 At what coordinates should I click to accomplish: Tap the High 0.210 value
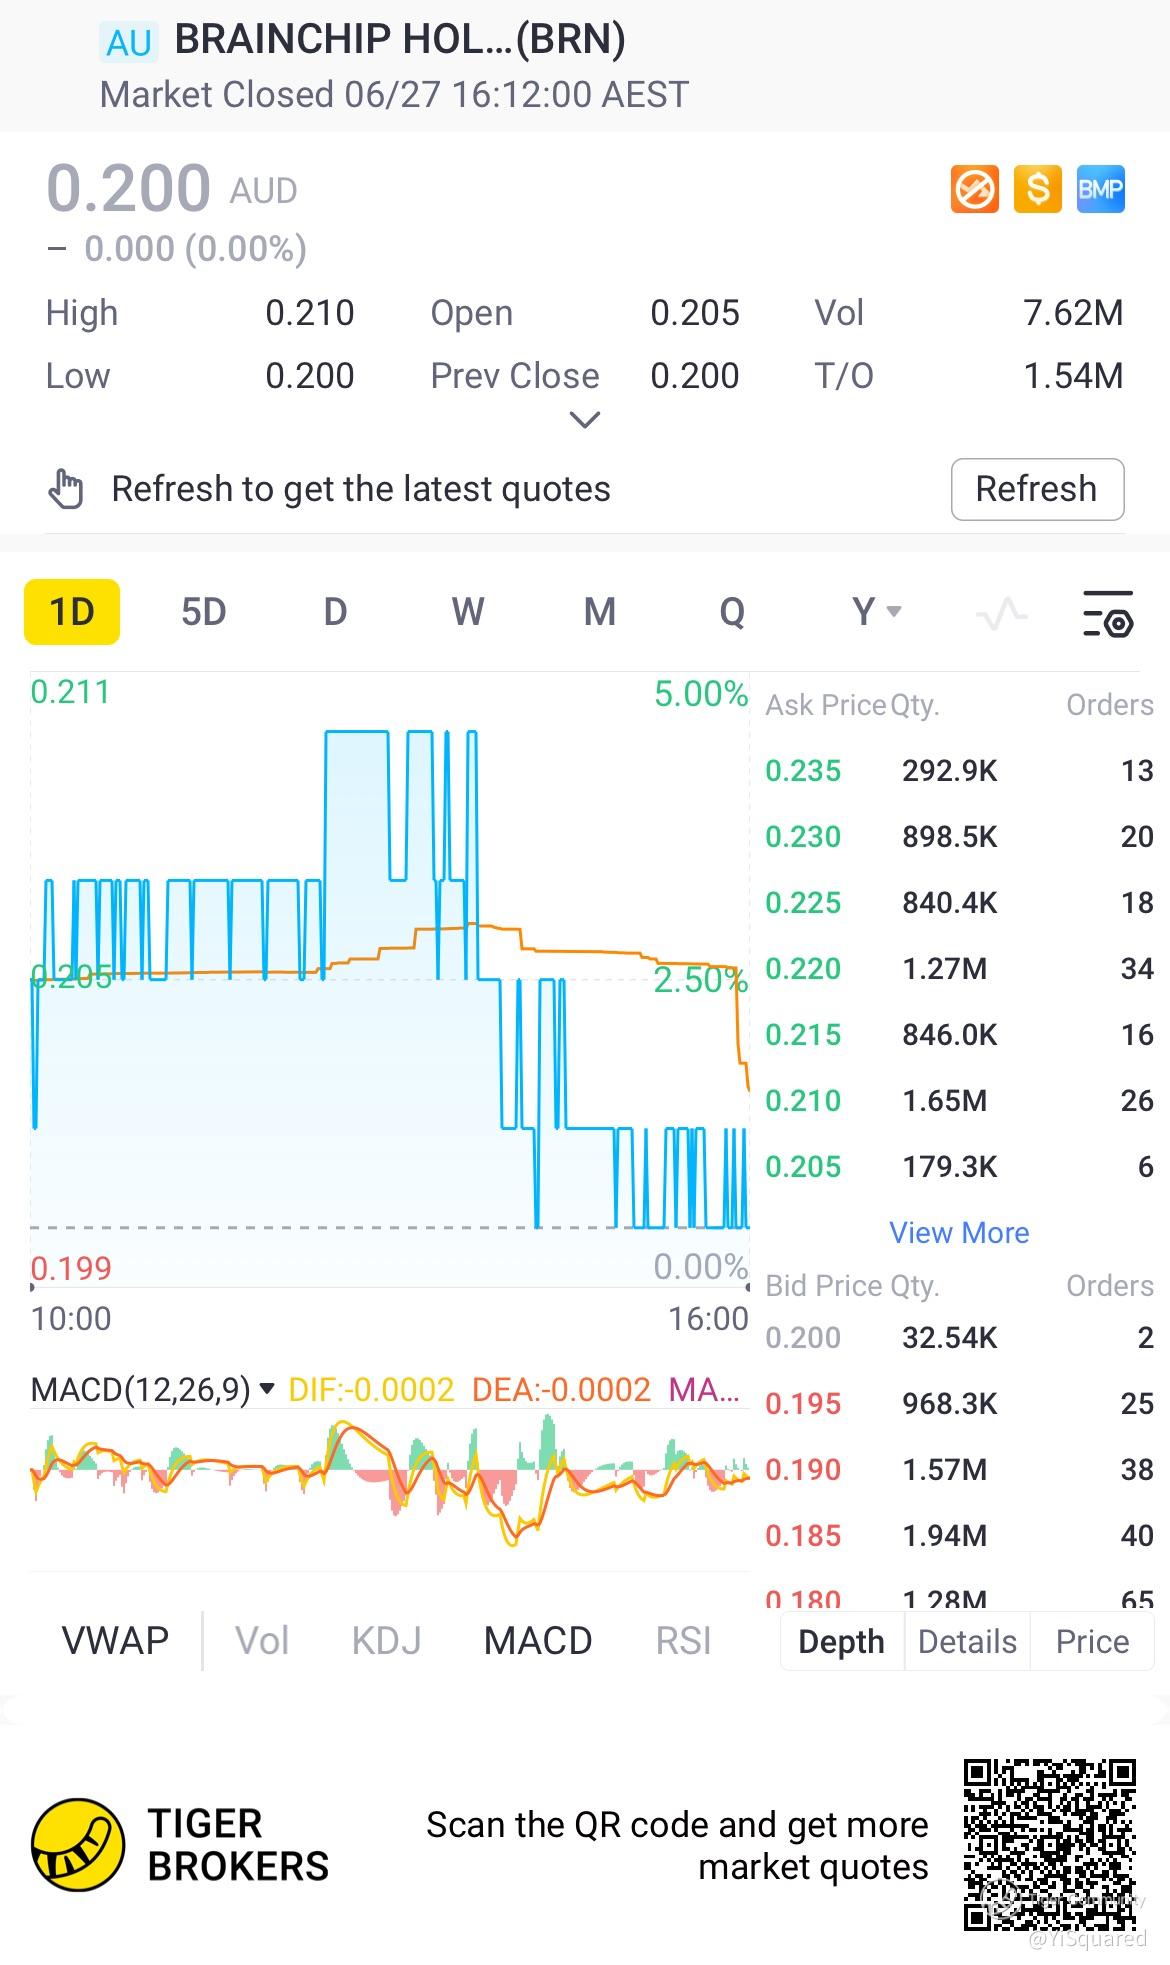click(310, 313)
